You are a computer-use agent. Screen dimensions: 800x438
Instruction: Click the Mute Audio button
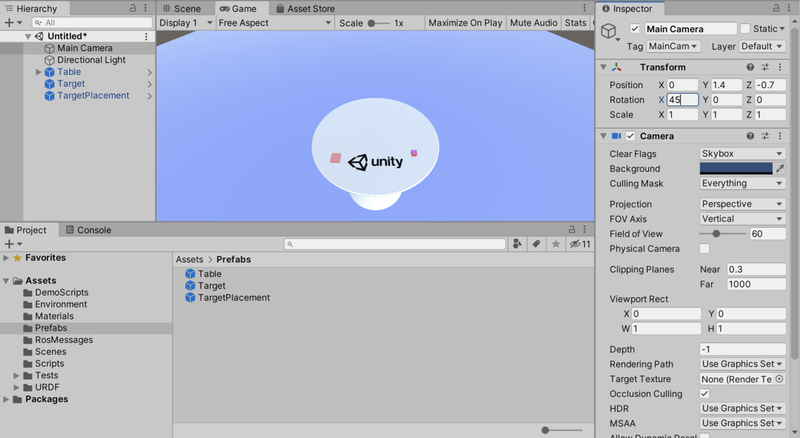(x=534, y=23)
